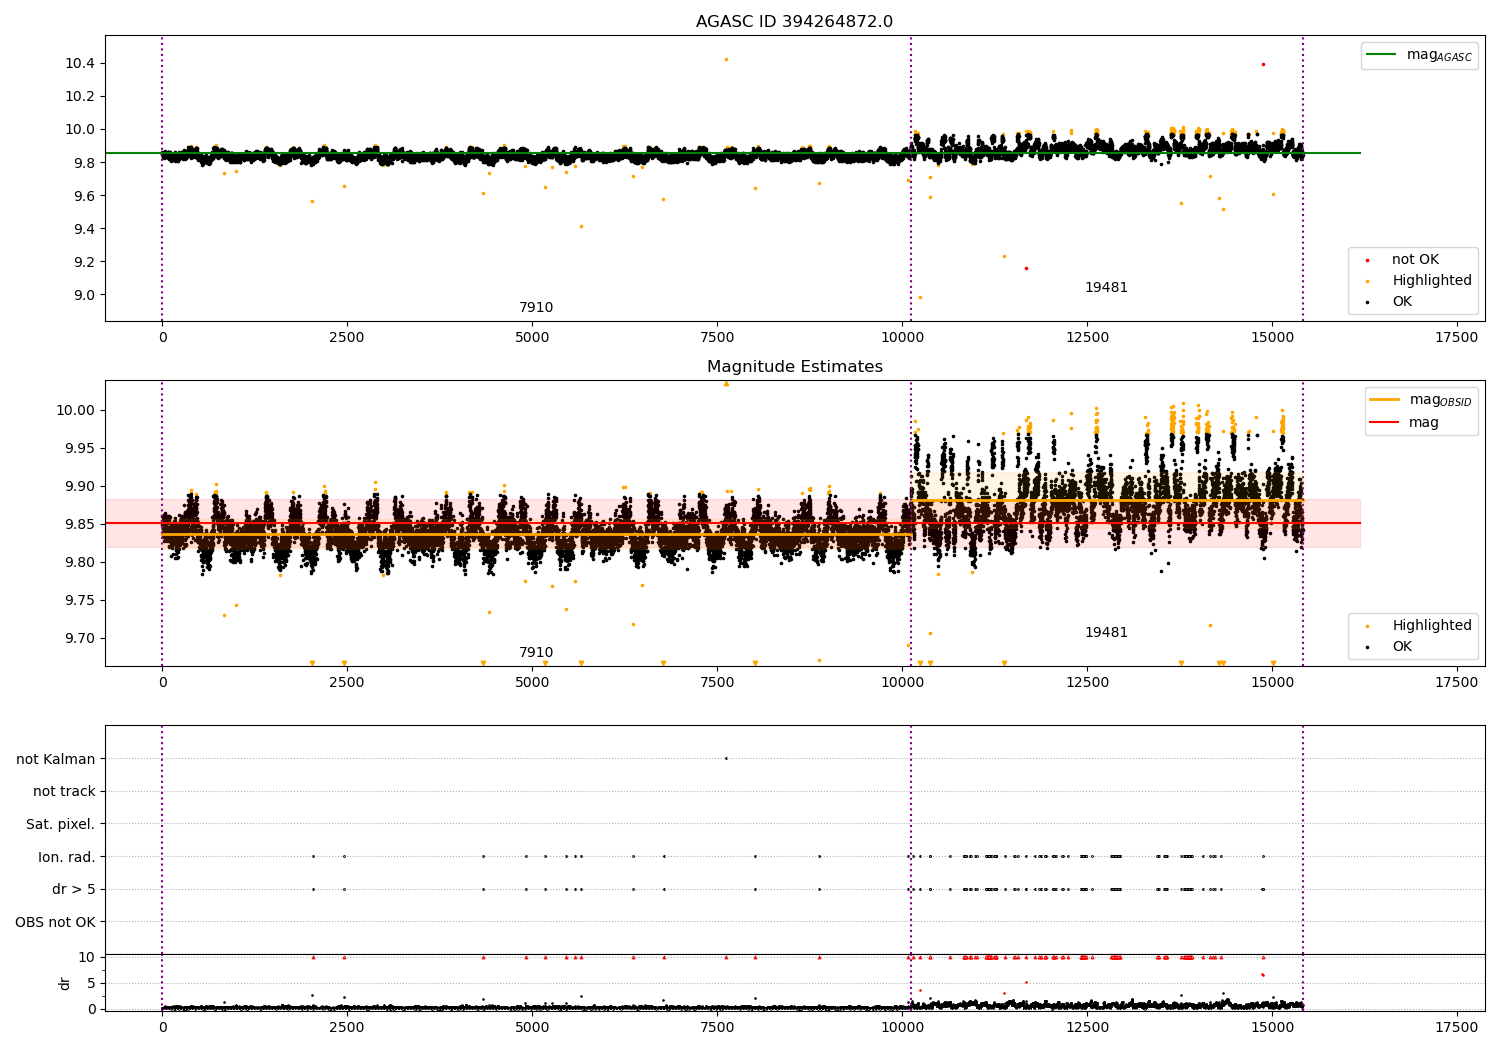Click the 'dr > 5' axis label

pos(74,889)
